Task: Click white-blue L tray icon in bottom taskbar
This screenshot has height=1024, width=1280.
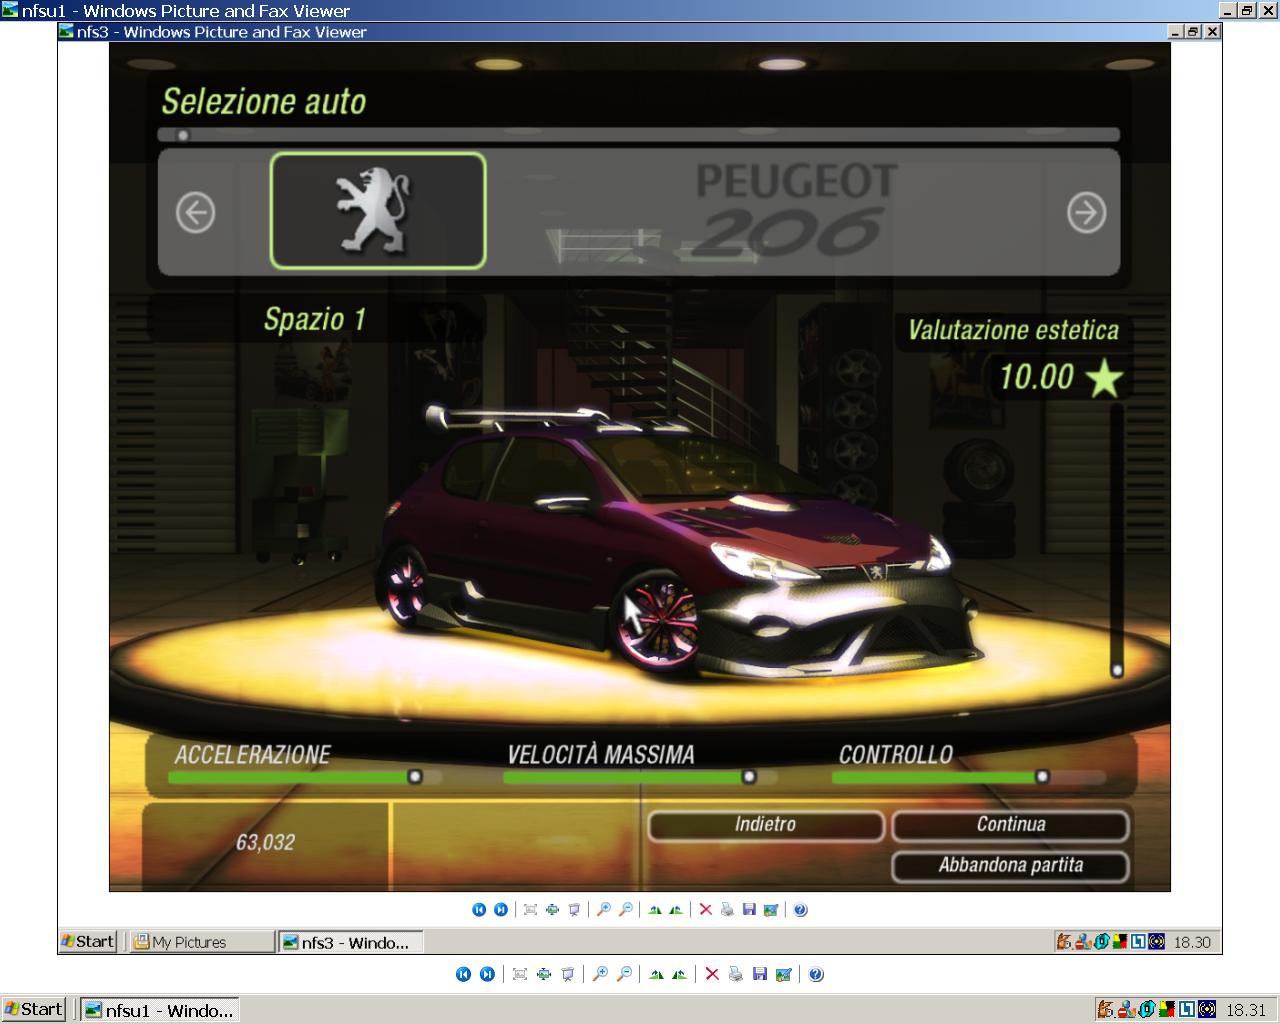Action: (x=1187, y=1009)
